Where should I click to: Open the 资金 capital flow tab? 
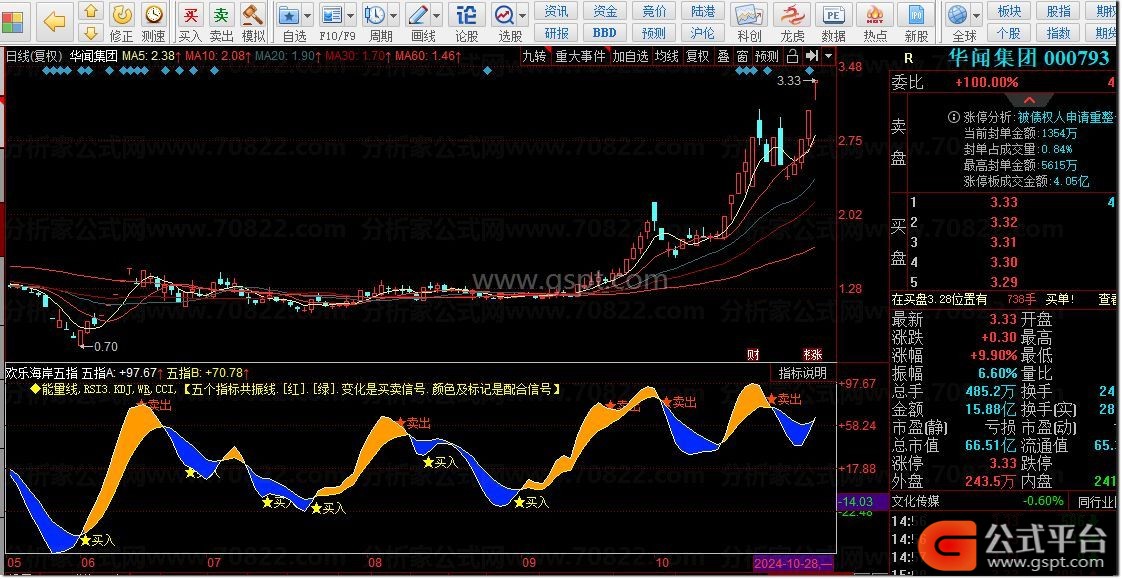(605, 11)
